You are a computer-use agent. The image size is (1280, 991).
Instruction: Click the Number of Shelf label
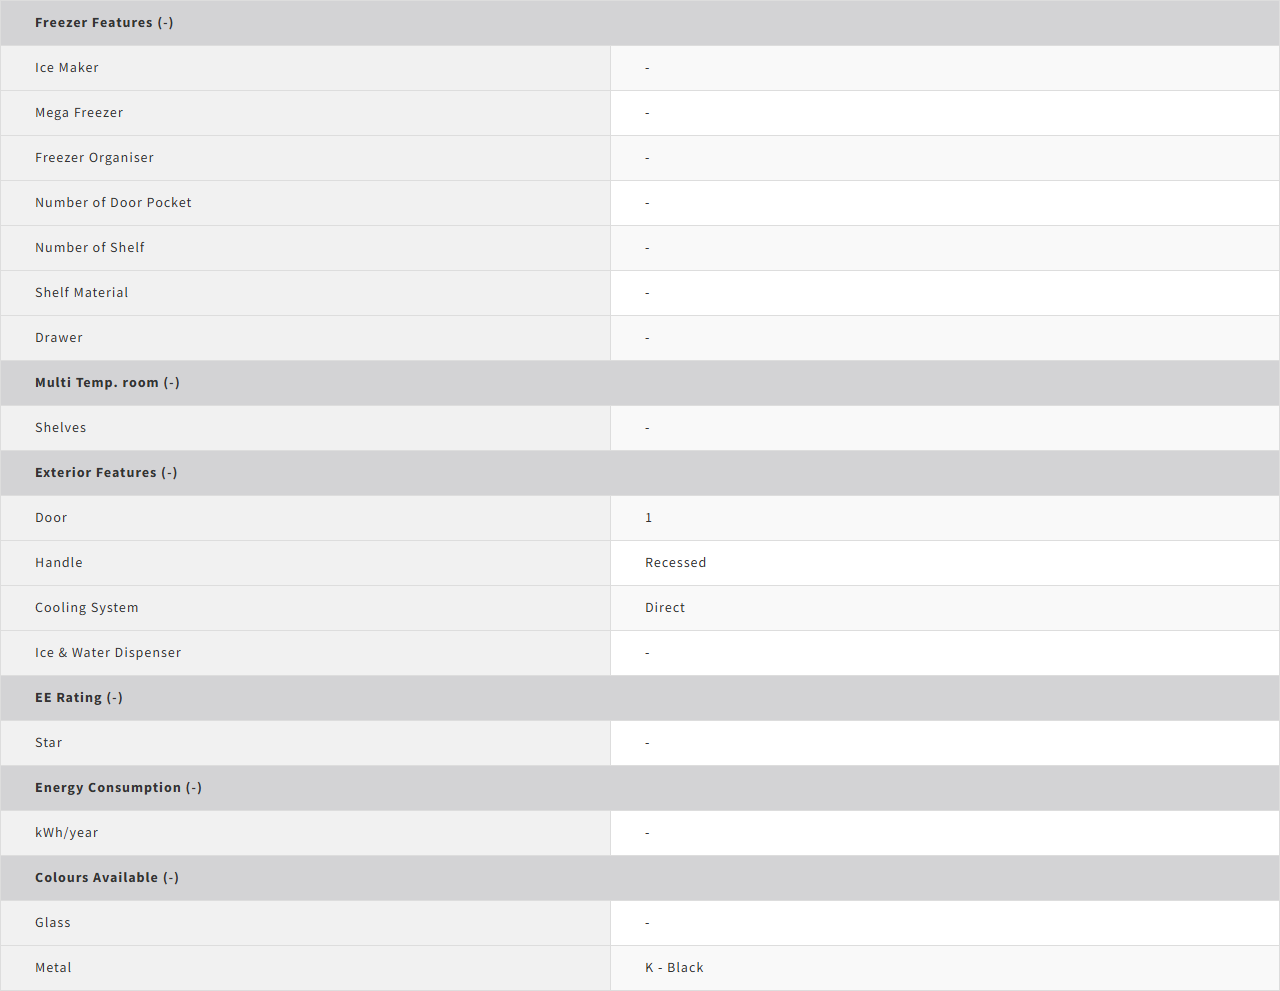[90, 248]
